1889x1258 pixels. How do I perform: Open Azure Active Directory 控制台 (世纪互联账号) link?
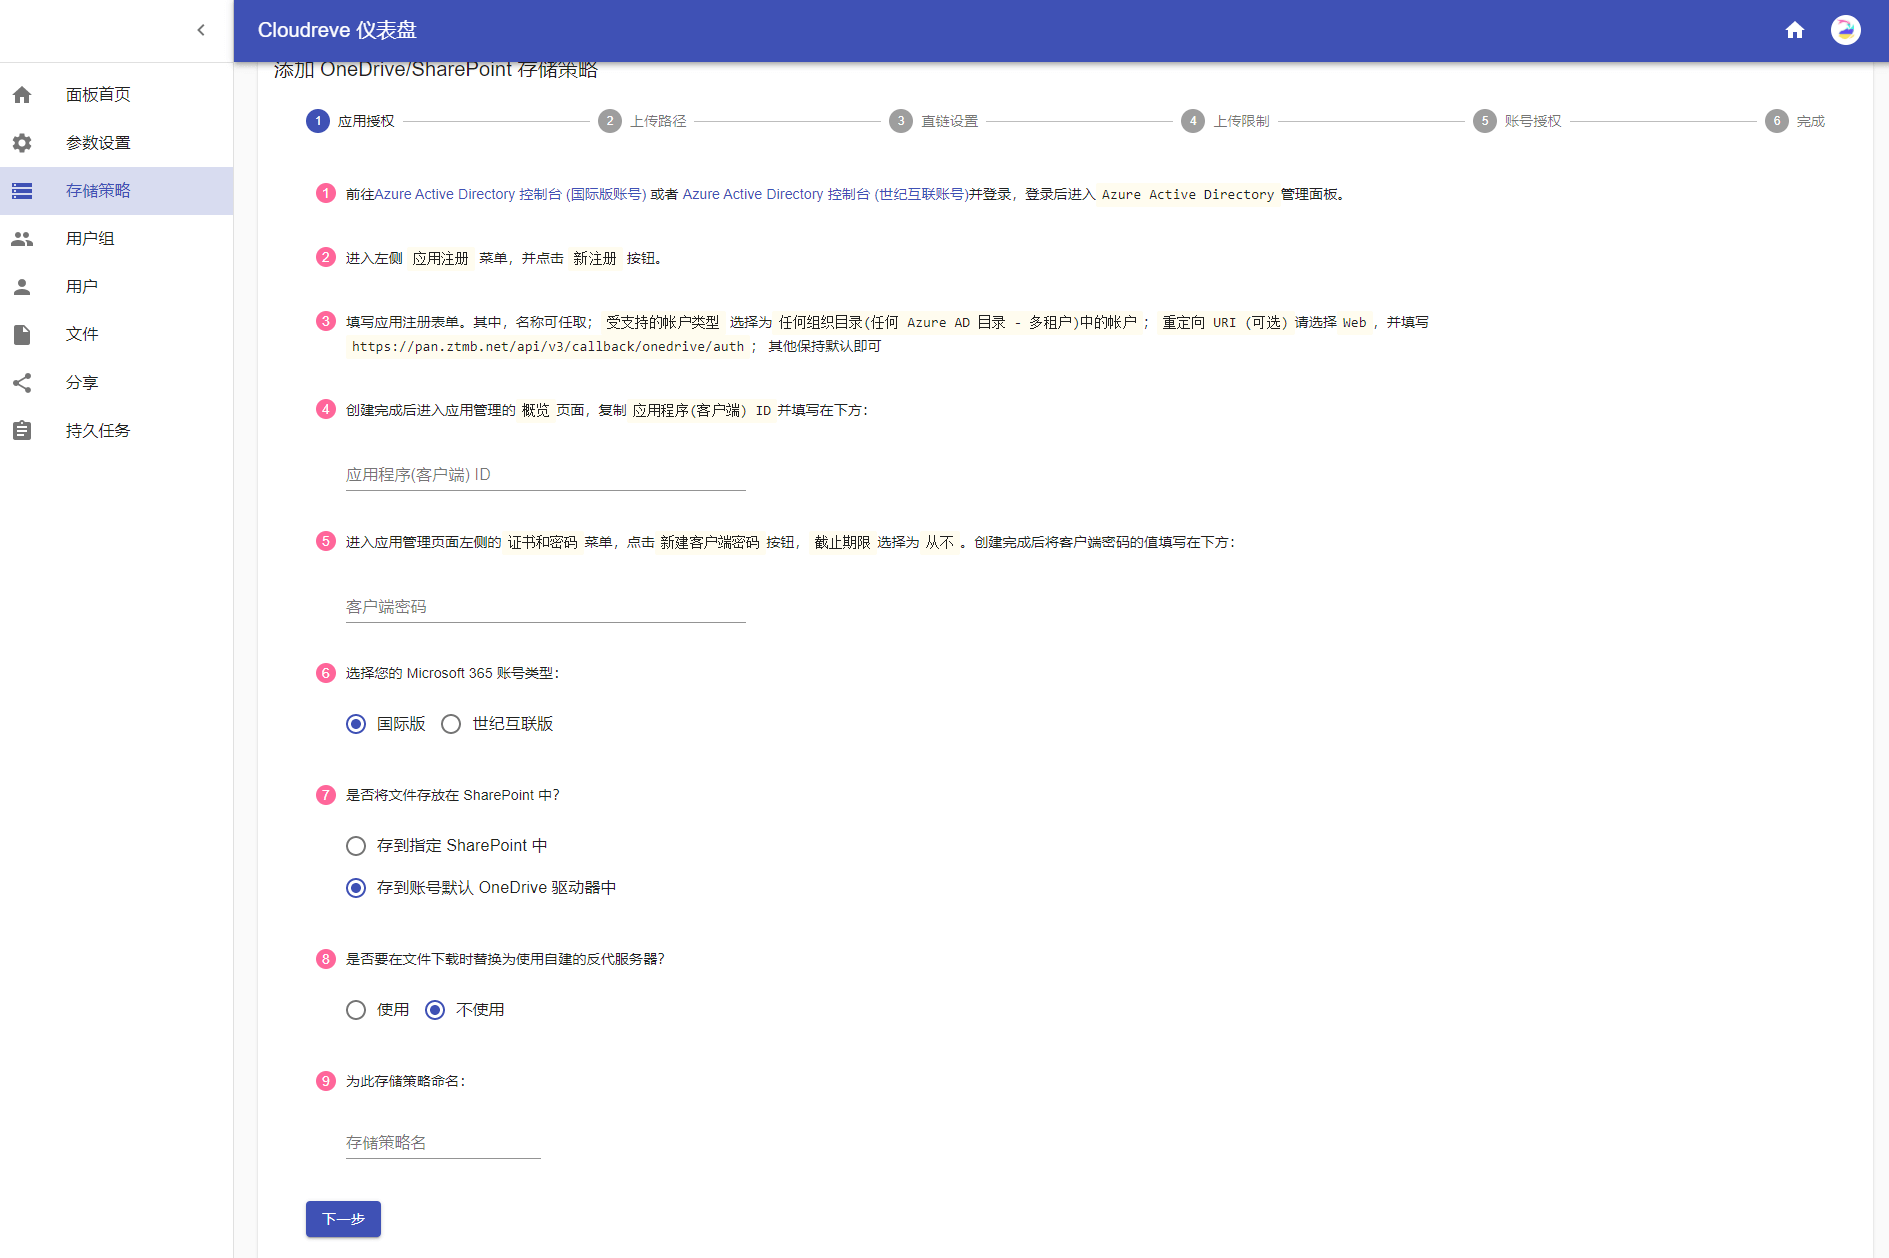(x=825, y=194)
